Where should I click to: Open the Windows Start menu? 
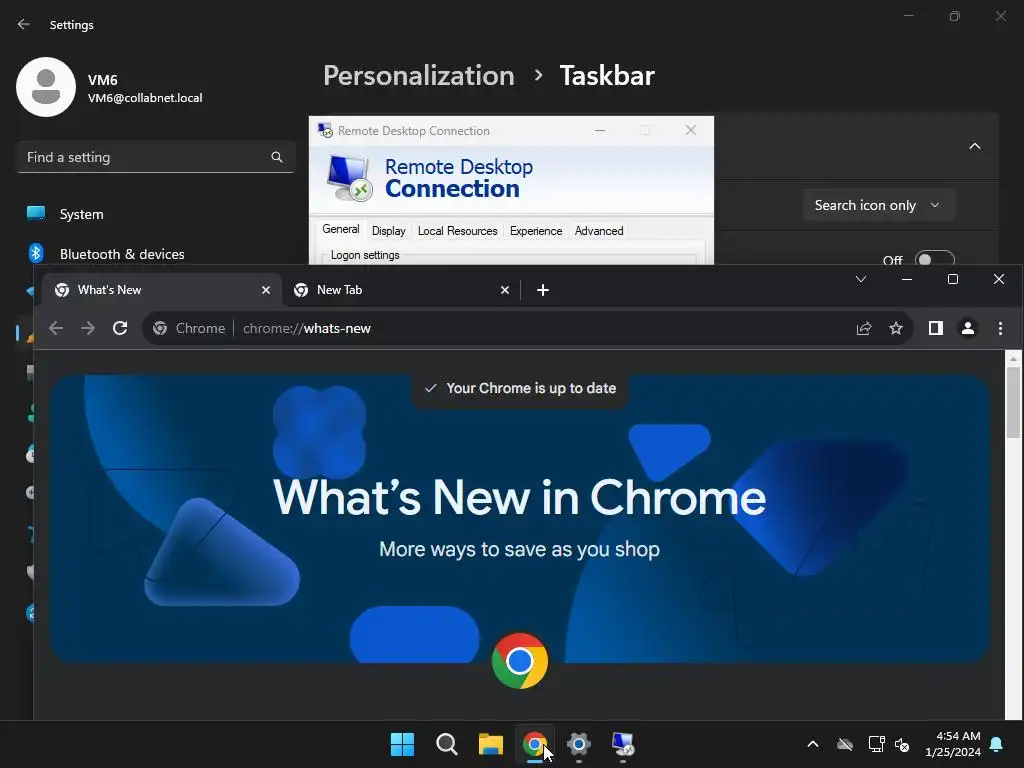pyautogui.click(x=402, y=744)
